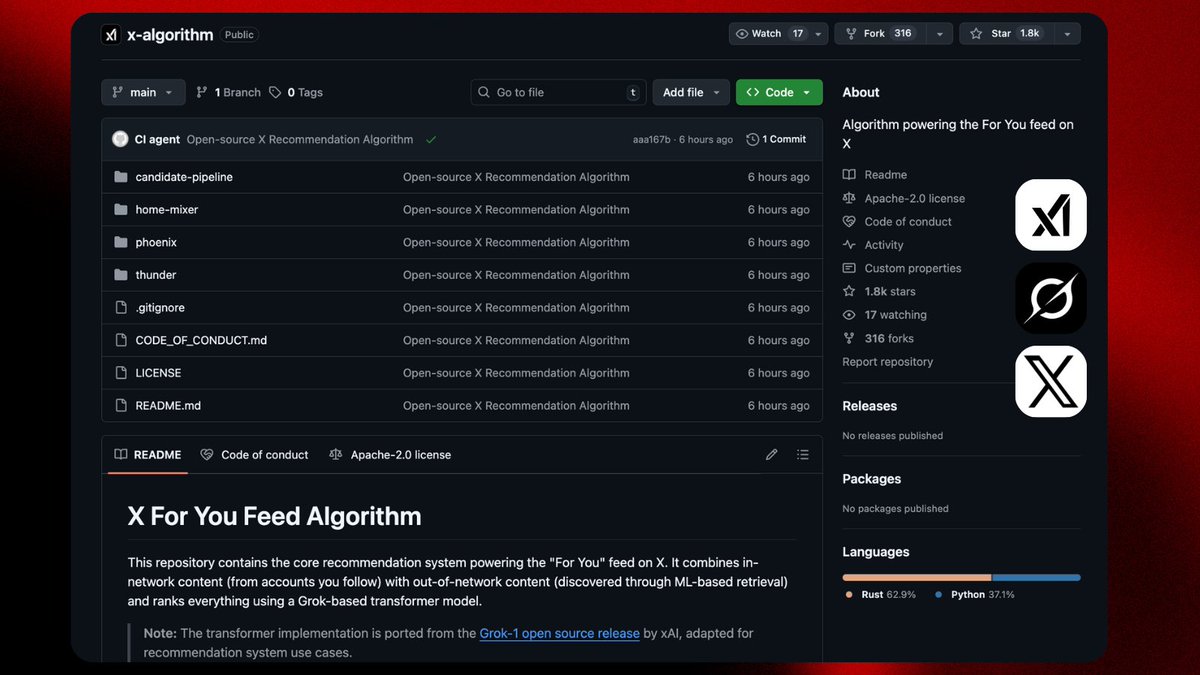This screenshot has width=1200, height=675.
Task: Focus the Go to file search field
Action: tap(558, 92)
